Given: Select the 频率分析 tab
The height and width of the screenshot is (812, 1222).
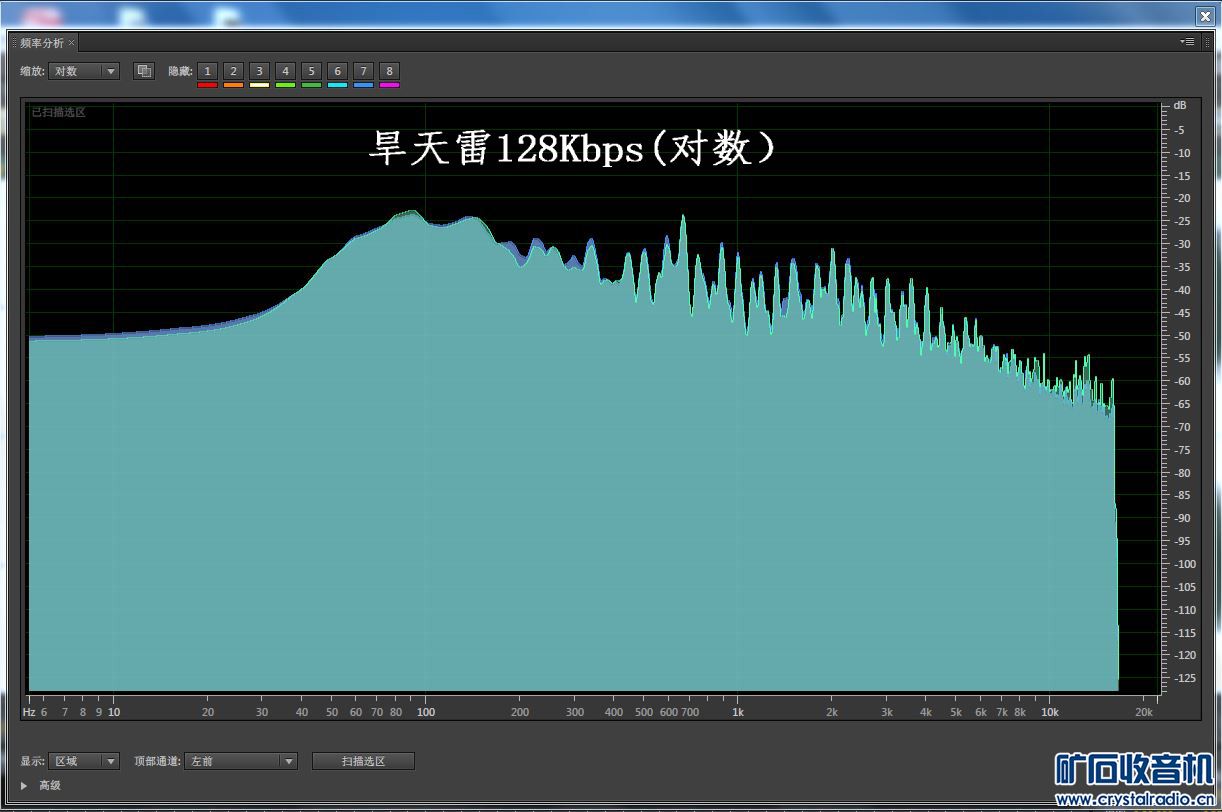Looking at the screenshot, I should coord(42,43).
